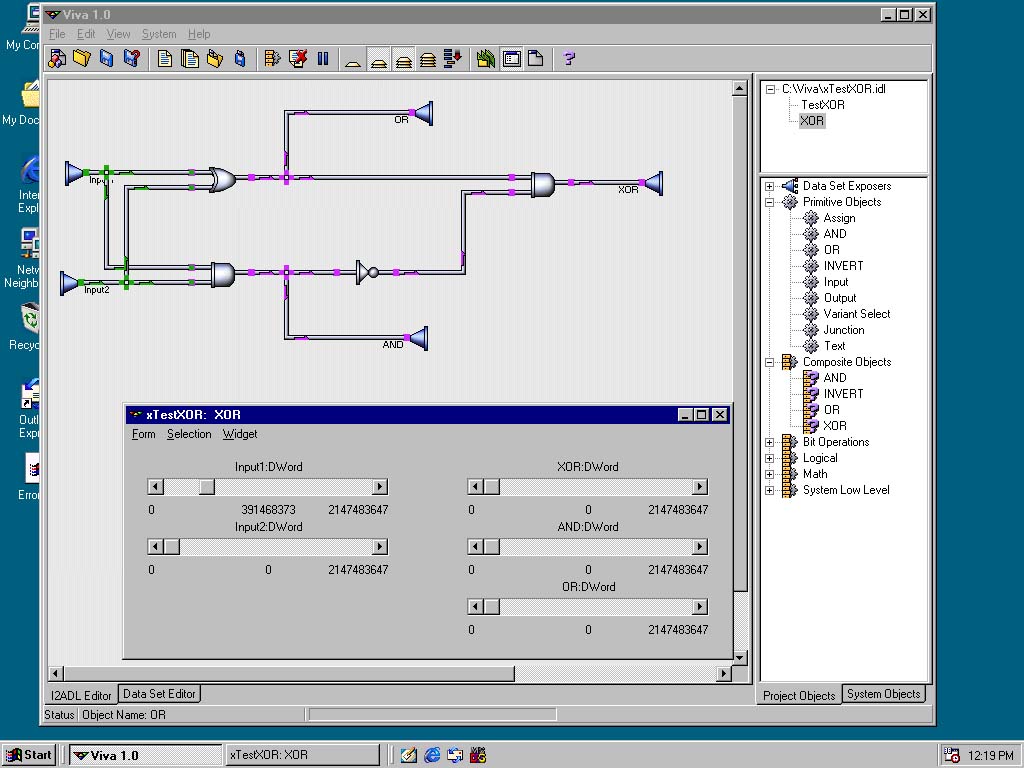Viewport: 1024px width, 768px height.
Task: Collapse the Primitive Objects tree node
Action: pyautogui.click(x=769, y=202)
